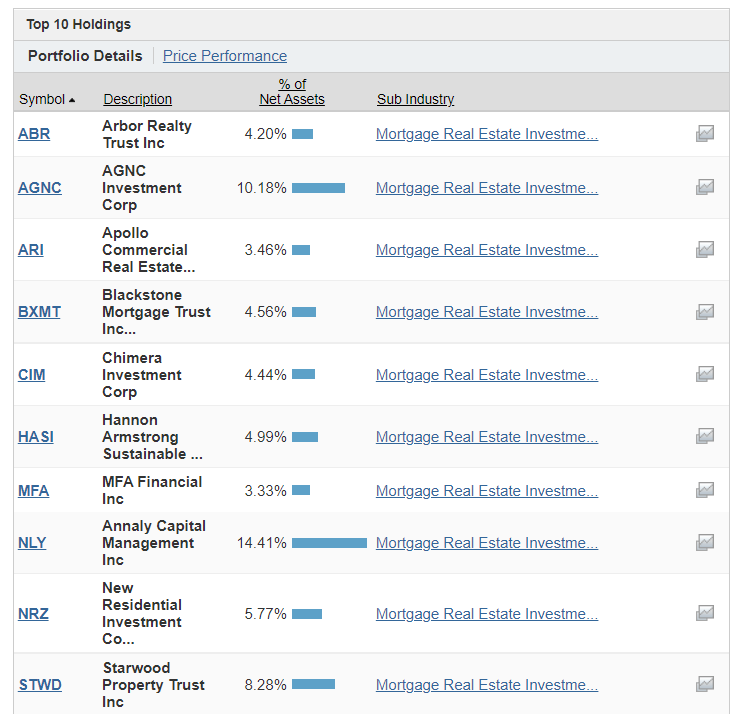
Task: Select the 4.99% net assets value
Action: tap(265, 437)
